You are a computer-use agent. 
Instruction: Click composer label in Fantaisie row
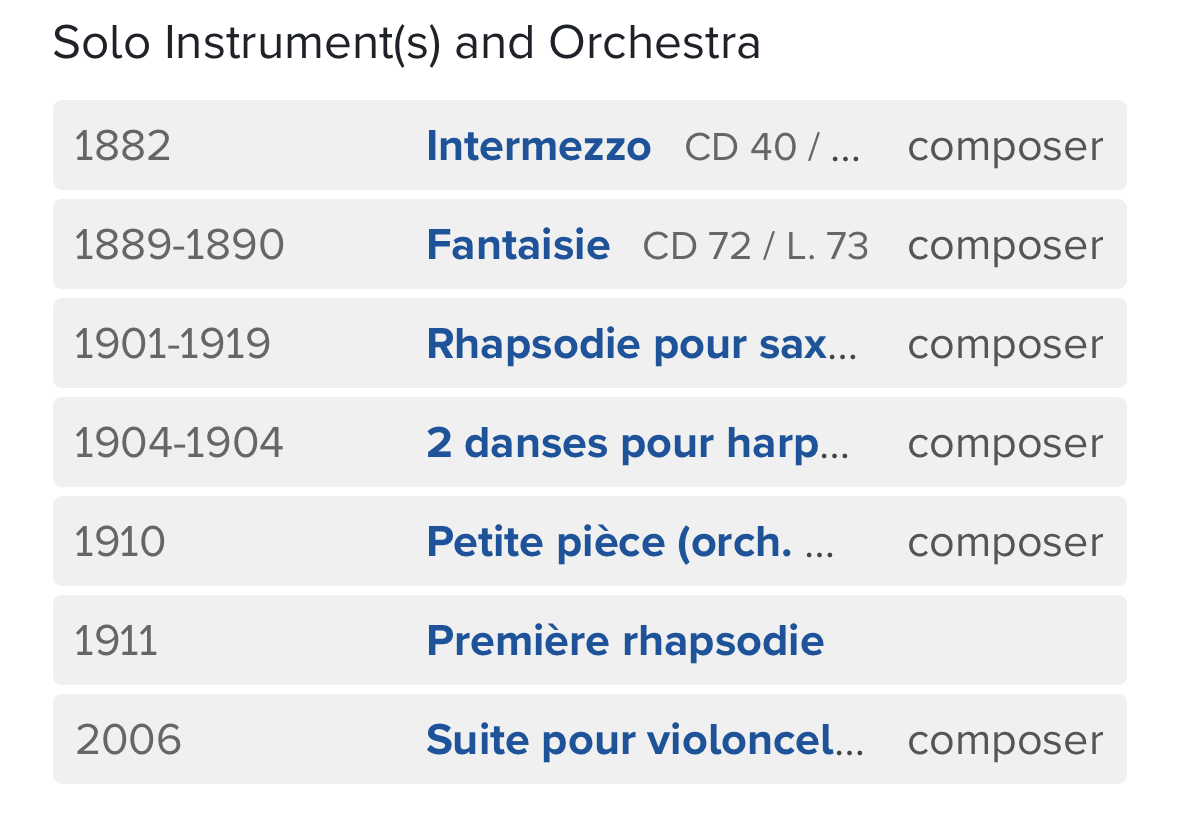pos(1005,247)
